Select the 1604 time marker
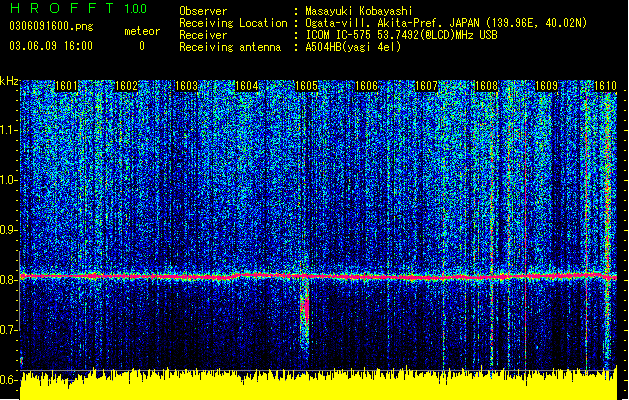 246,86
